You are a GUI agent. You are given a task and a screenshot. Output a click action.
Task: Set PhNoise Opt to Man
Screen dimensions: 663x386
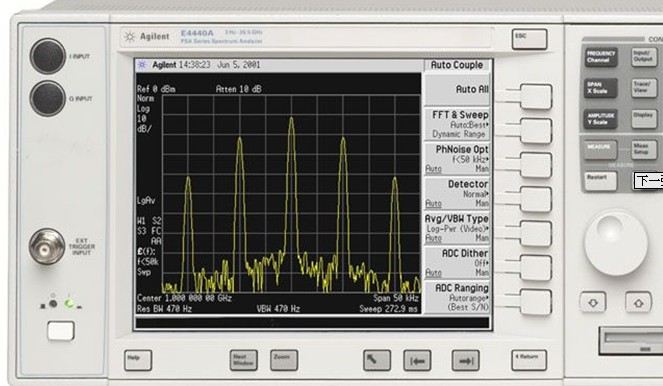[x=482, y=169]
